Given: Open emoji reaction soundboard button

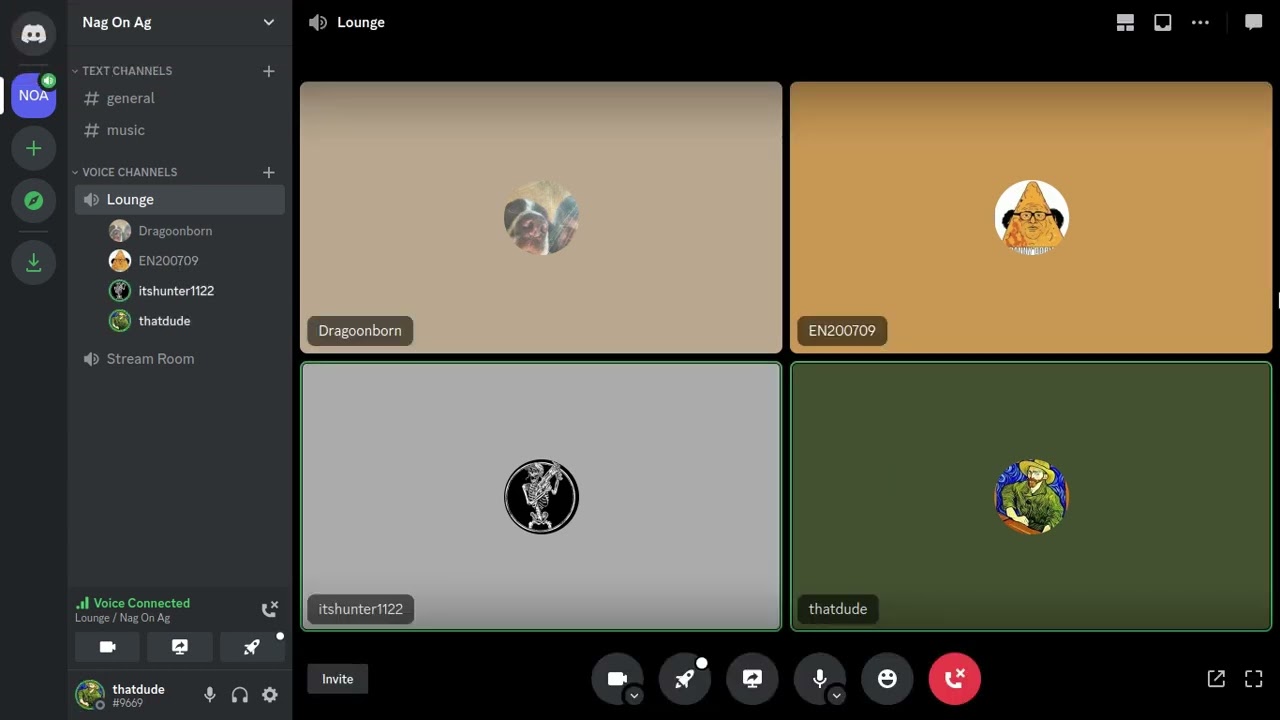Looking at the screenshot, I should pos(887,678).
